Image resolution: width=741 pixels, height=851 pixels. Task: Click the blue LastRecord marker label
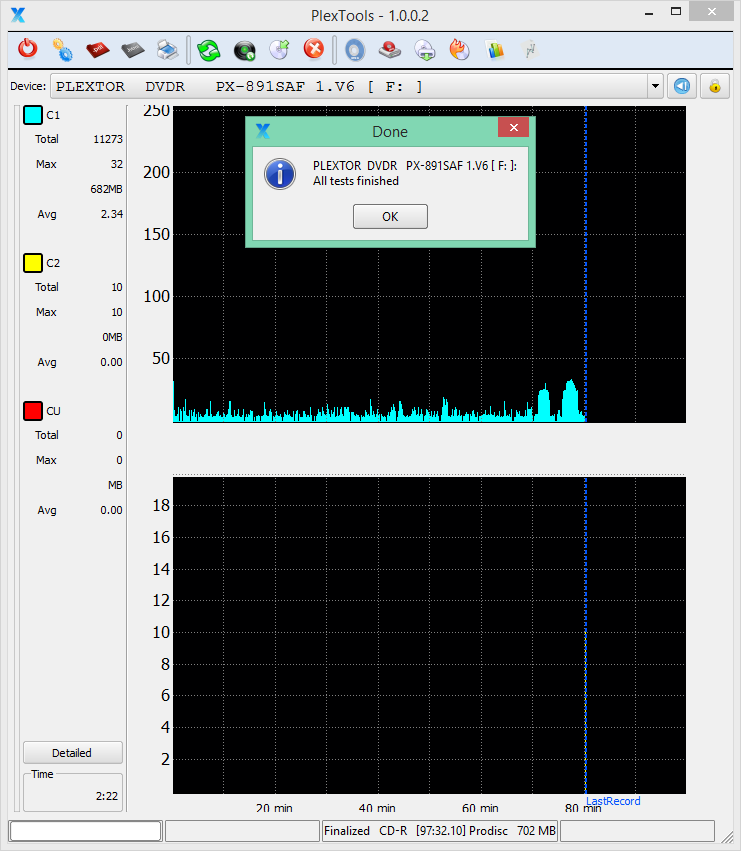tap(613, 801)
